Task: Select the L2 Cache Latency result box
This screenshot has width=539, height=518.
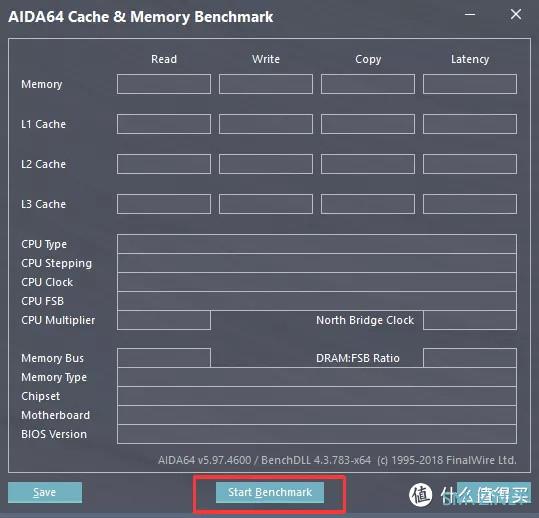Action: click(470, 164)
